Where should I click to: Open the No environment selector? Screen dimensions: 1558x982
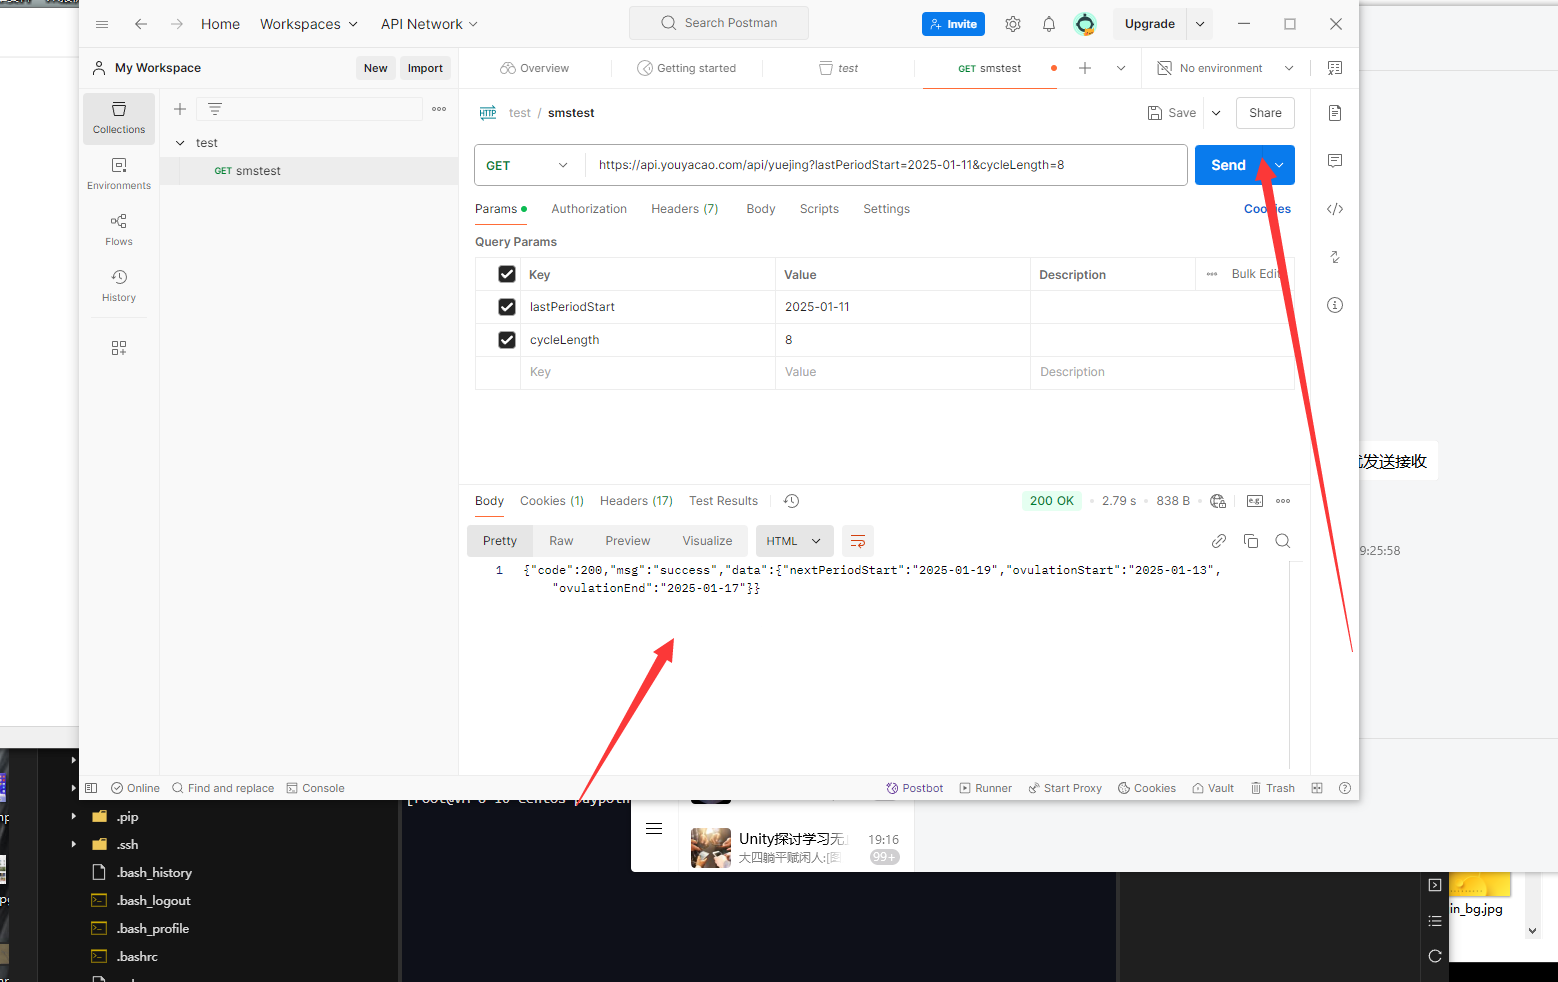click(x=1225, y=68)
